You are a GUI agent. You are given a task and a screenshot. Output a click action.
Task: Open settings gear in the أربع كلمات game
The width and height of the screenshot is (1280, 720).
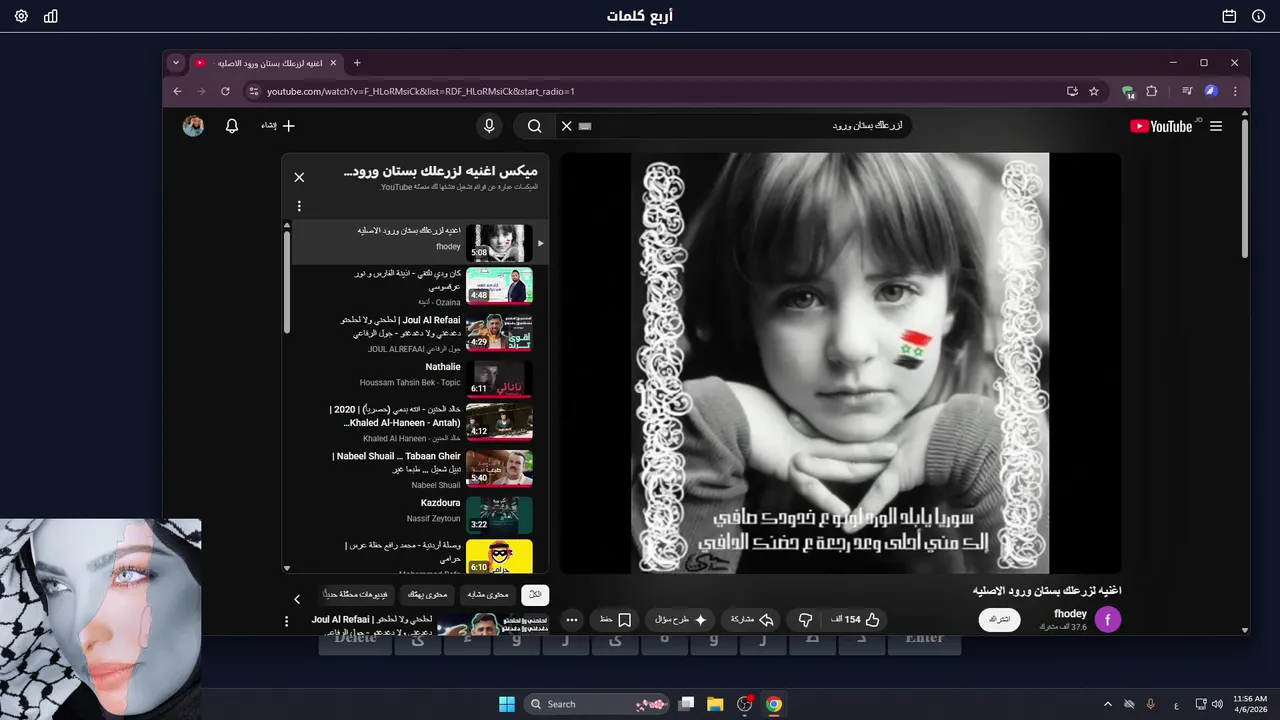(x=21, y=16)
